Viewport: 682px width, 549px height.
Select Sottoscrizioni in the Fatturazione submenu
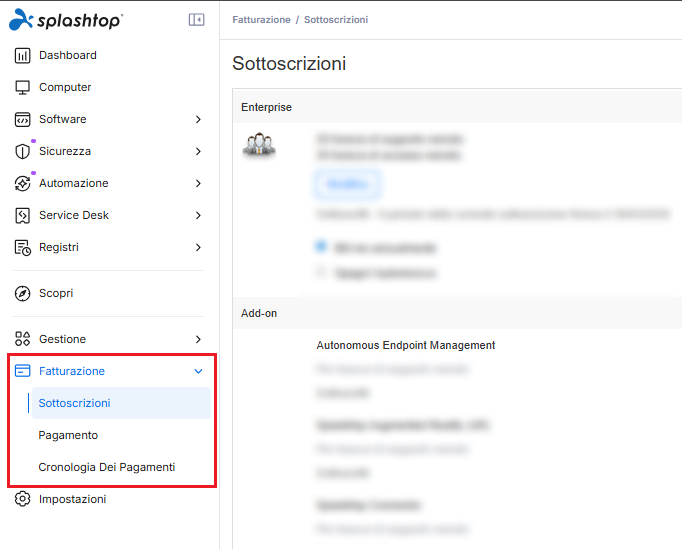pos(121,403)
